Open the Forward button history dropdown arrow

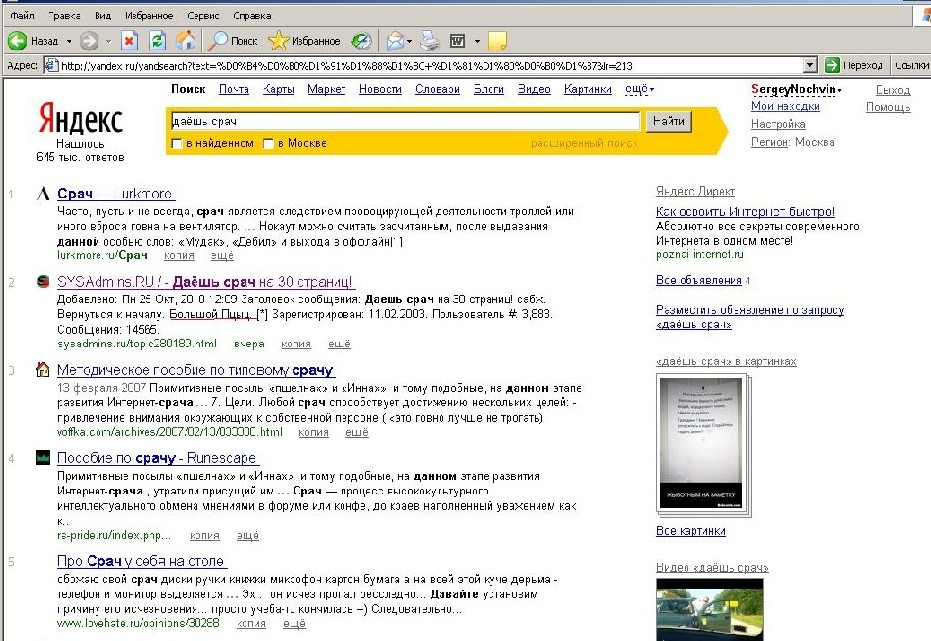point(108,41)
